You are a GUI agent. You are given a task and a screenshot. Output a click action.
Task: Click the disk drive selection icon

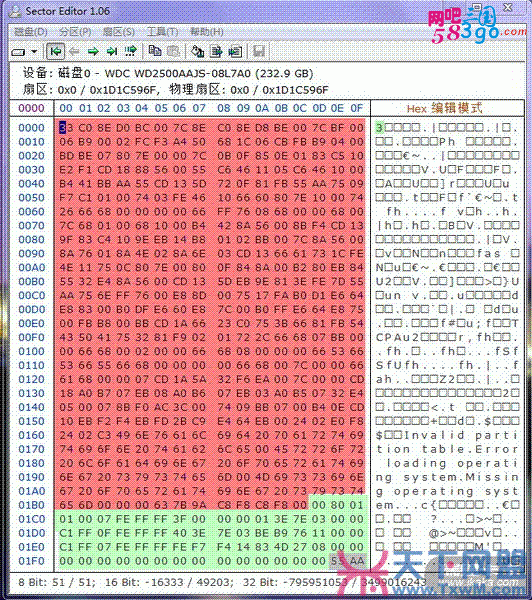(x=18, y=52)
